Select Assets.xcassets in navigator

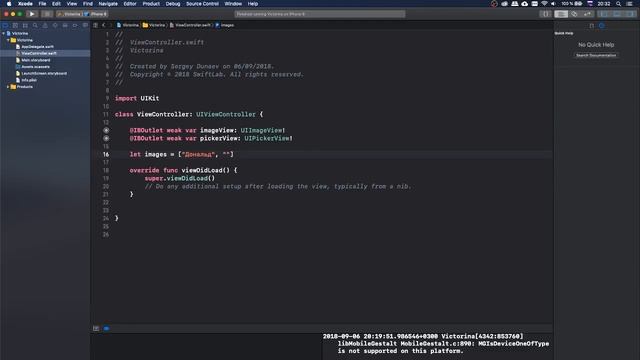pyautogui.click(x=35, y=67)
